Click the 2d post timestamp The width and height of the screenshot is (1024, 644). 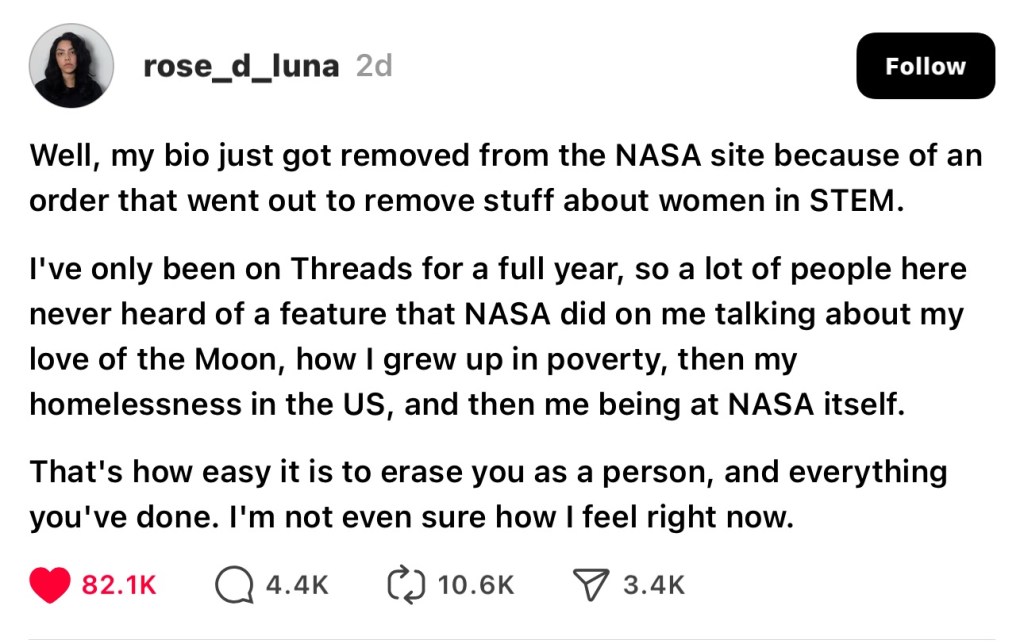click(x=374, y=66)
